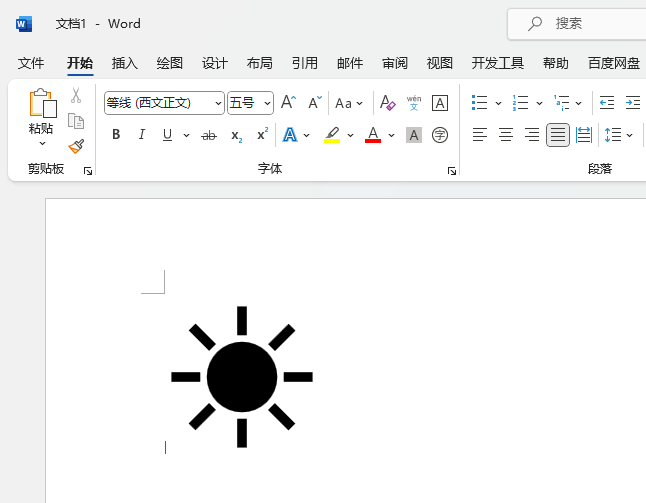Center align text
This screenshot has width=646, height=503.
point(506,135)
